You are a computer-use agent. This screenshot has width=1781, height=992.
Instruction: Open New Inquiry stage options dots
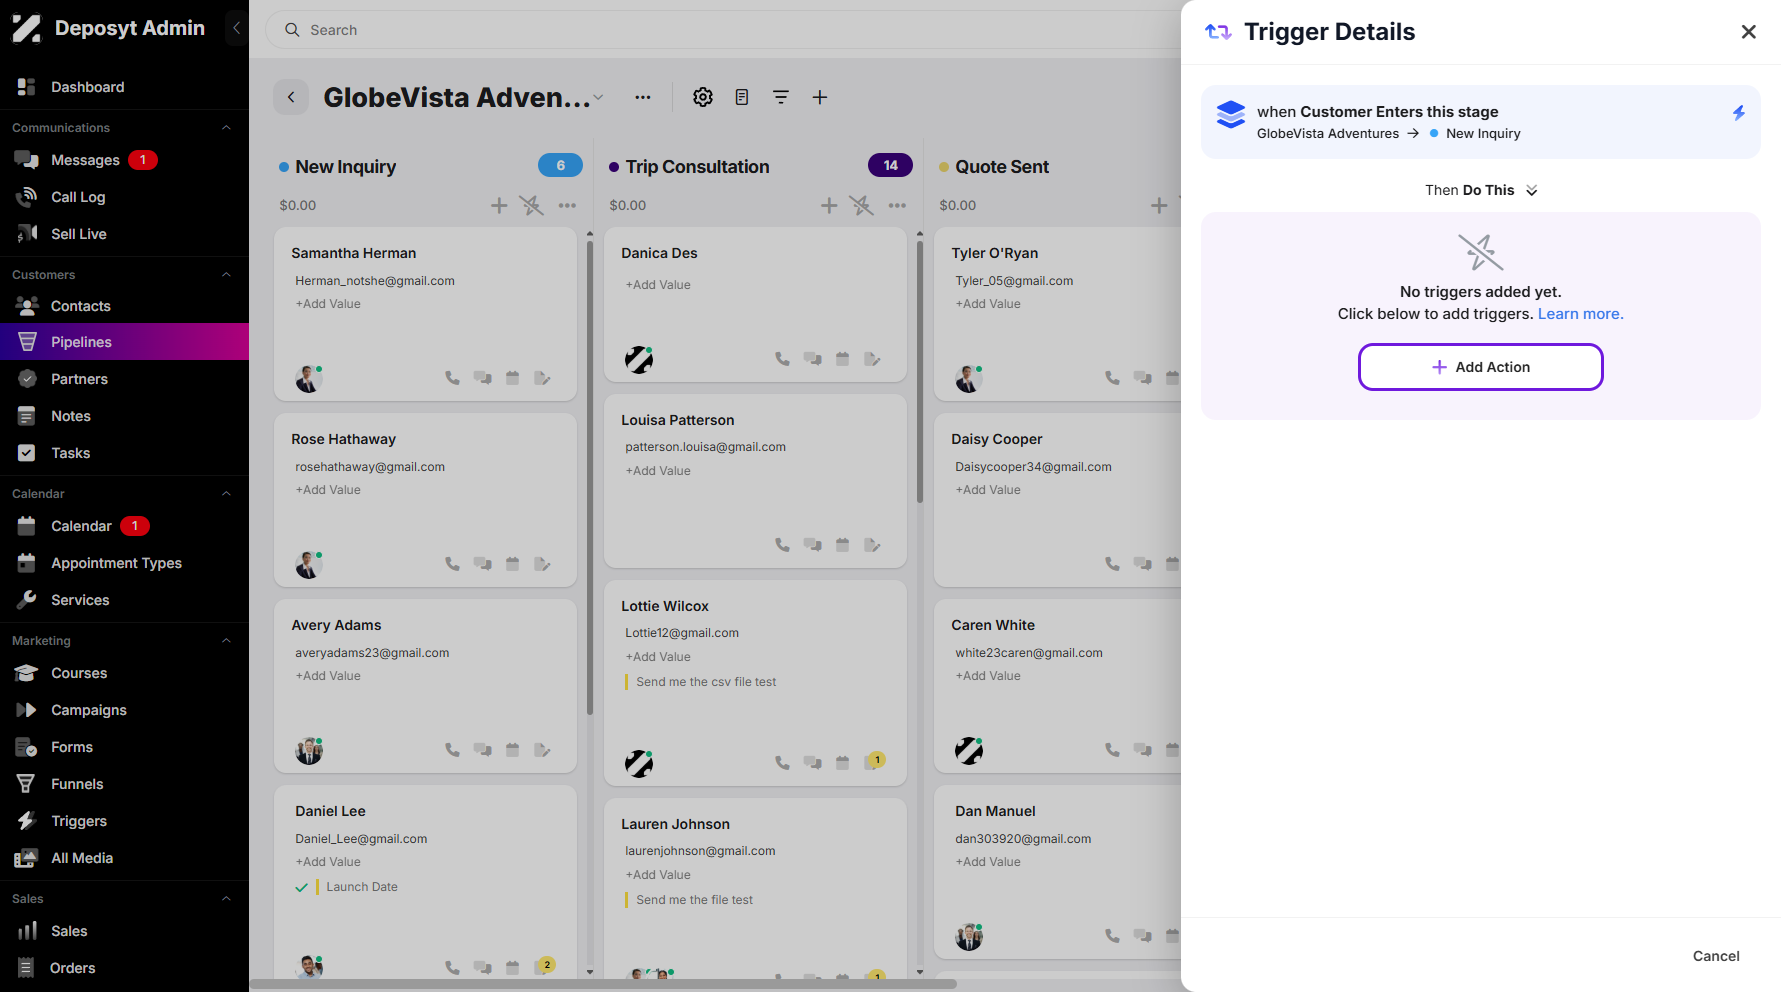click(567, 205)
